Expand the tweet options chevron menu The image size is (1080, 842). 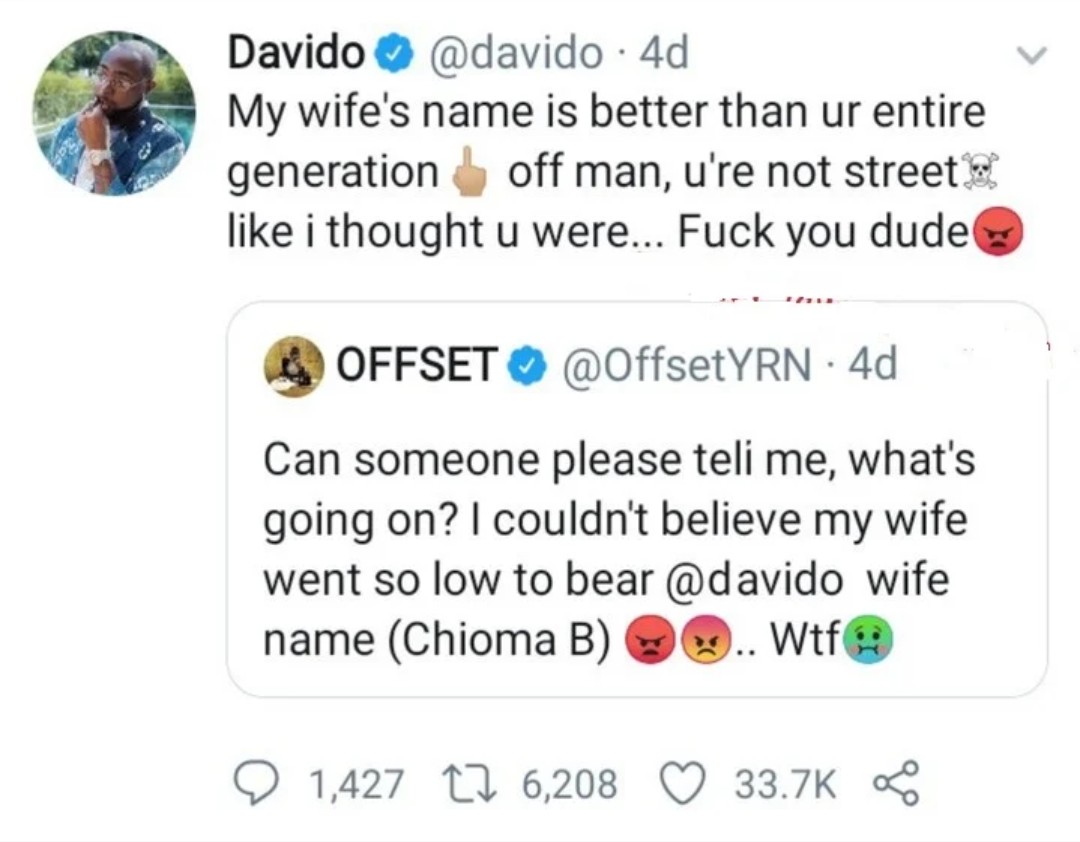(x=1030, y=56)
